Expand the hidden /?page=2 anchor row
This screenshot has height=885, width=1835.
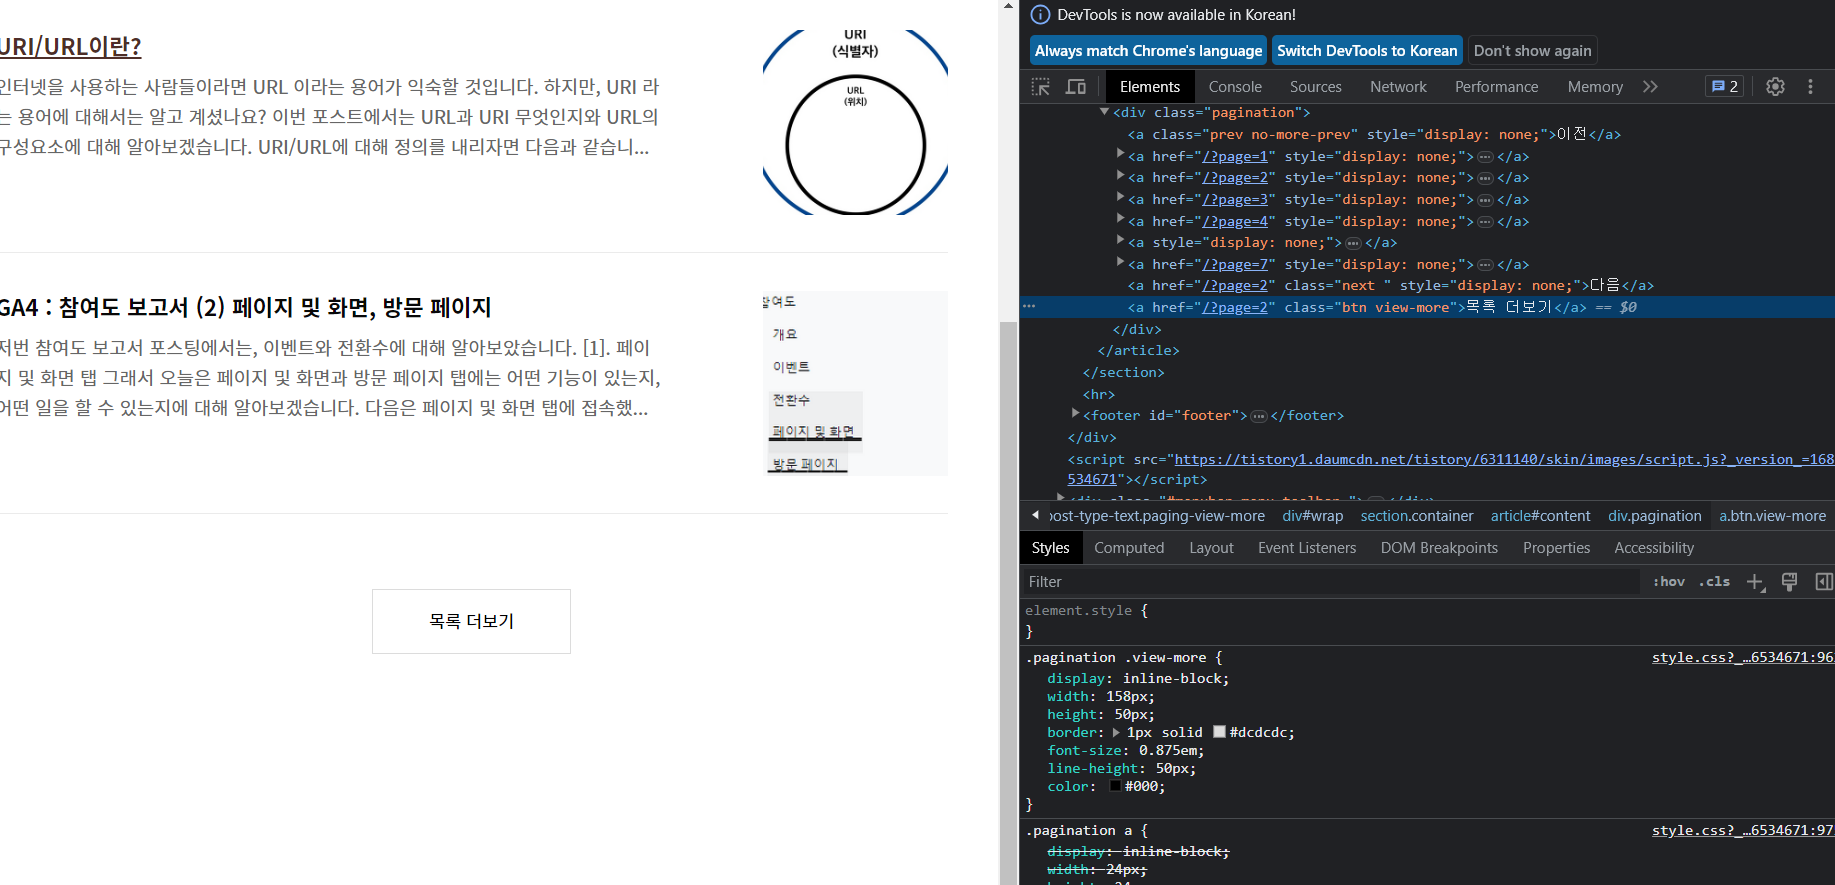click(1121, 175)
